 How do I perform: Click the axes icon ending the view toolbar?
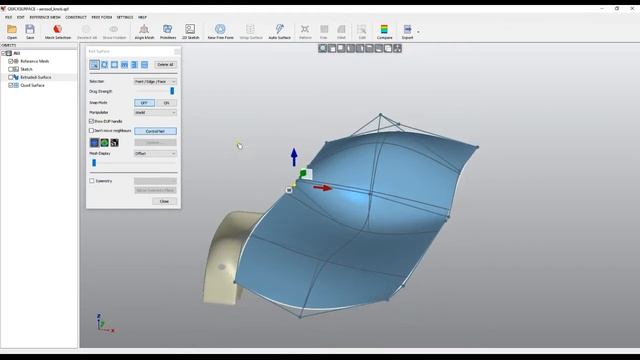(x=397, y=49)
